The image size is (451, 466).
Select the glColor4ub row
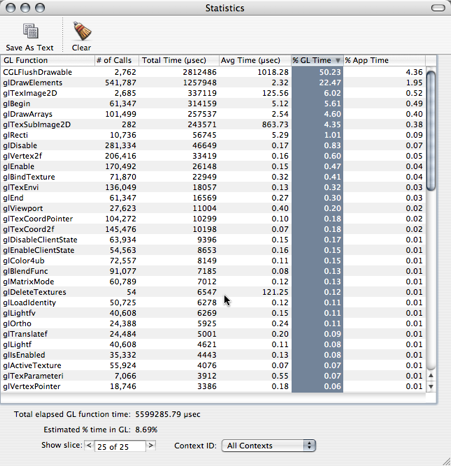[213, 261]
